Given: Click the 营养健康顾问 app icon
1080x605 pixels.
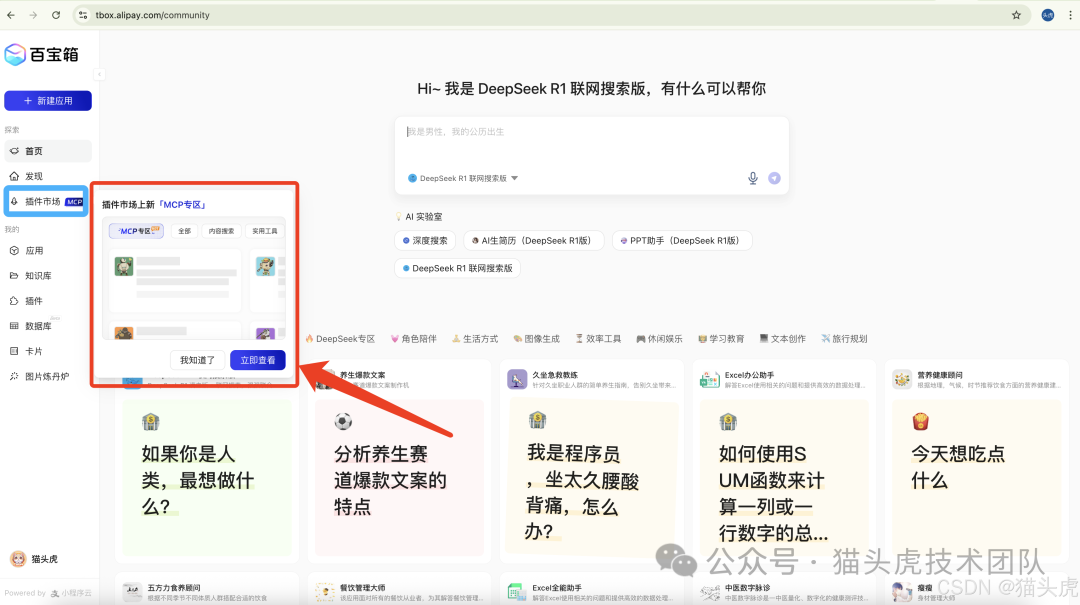Looking at the screenshot, I should (x=902, y=379).
